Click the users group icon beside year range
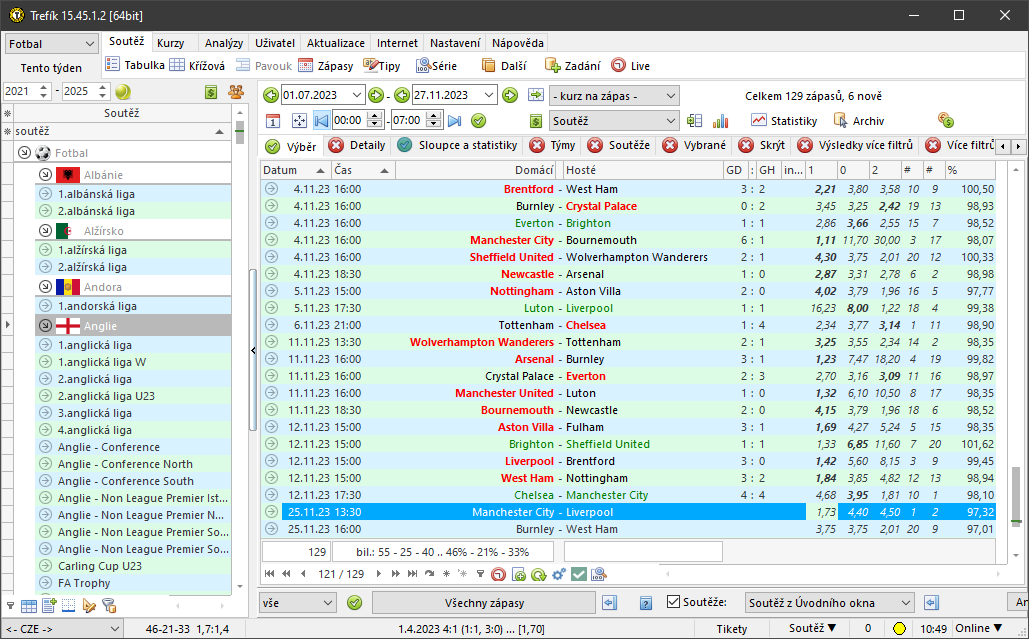The image size is (1029, 639). point(236,92)
